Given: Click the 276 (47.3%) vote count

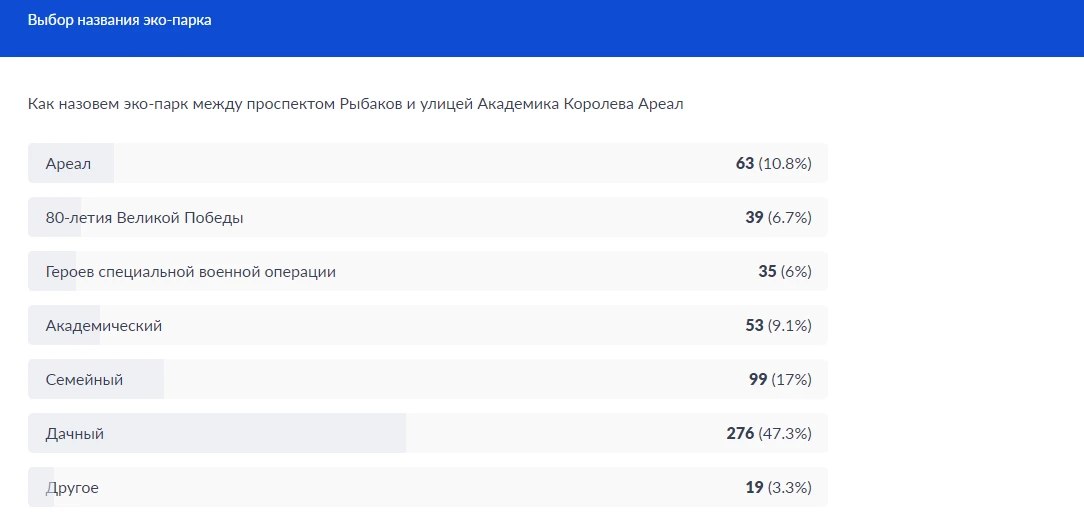Looking at the screenshot, I should pos(768,434).
